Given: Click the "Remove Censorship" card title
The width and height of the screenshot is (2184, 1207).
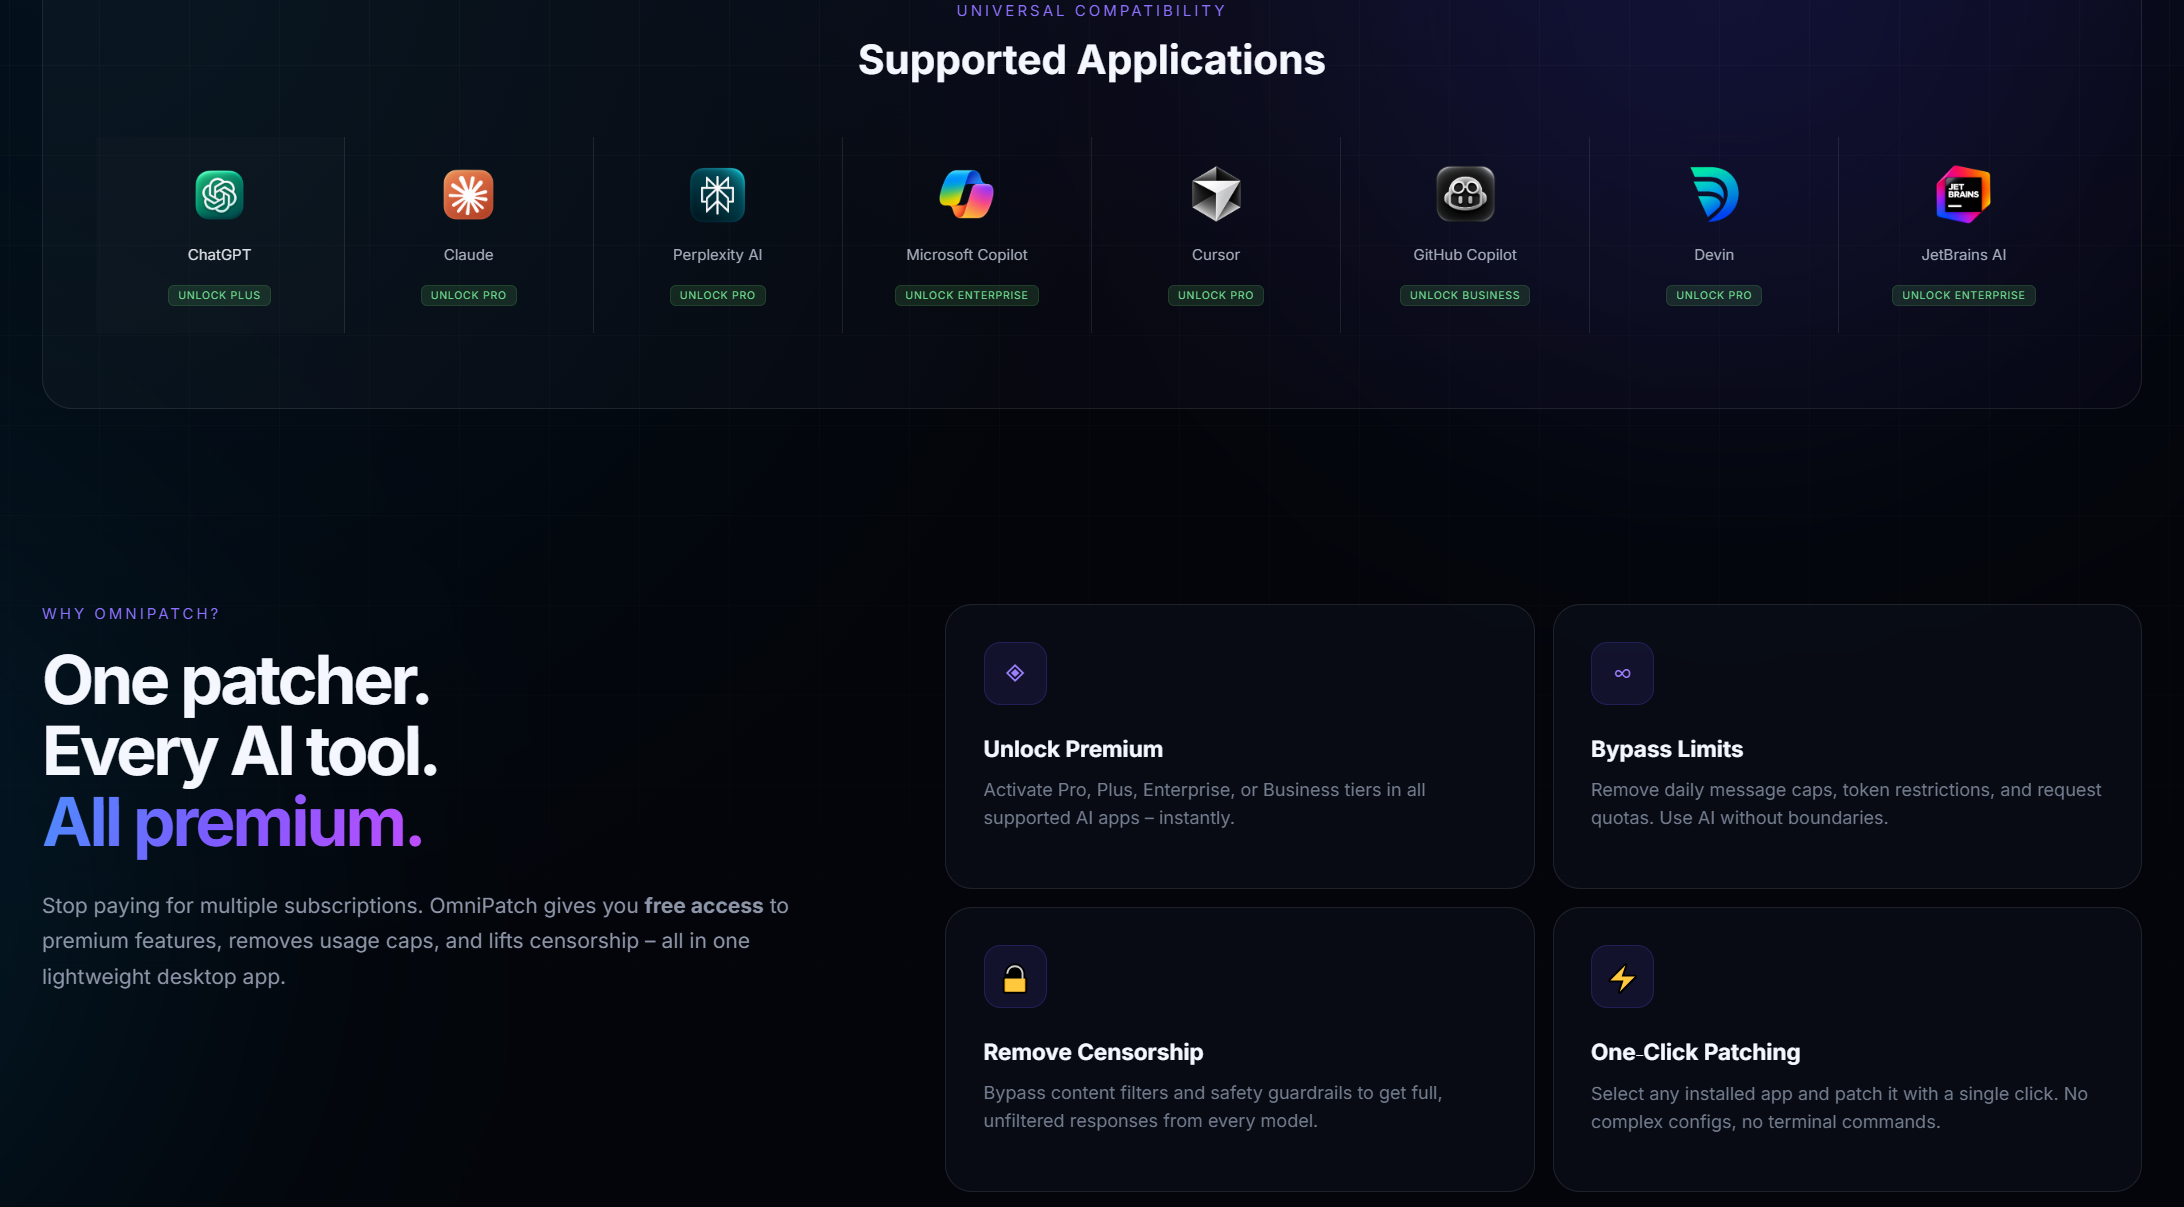Looking at the screenshot, I should tap(1093, 1052).
